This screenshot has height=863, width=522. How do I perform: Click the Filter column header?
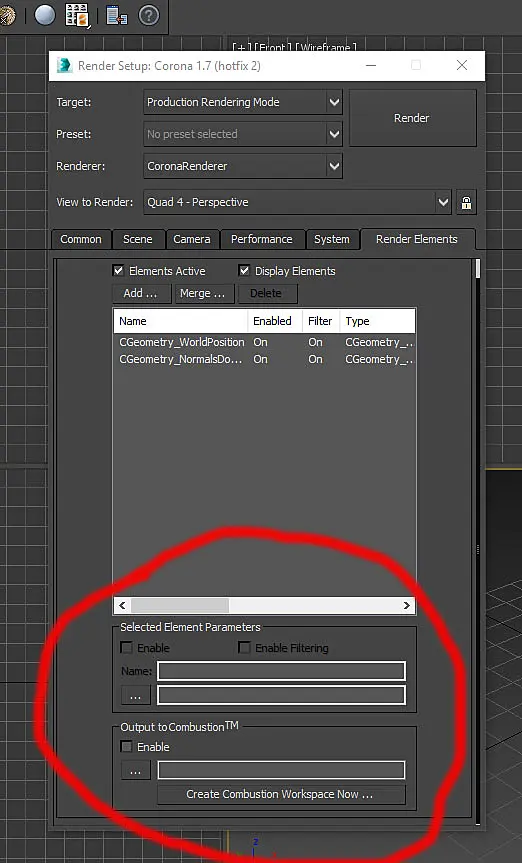321,321
